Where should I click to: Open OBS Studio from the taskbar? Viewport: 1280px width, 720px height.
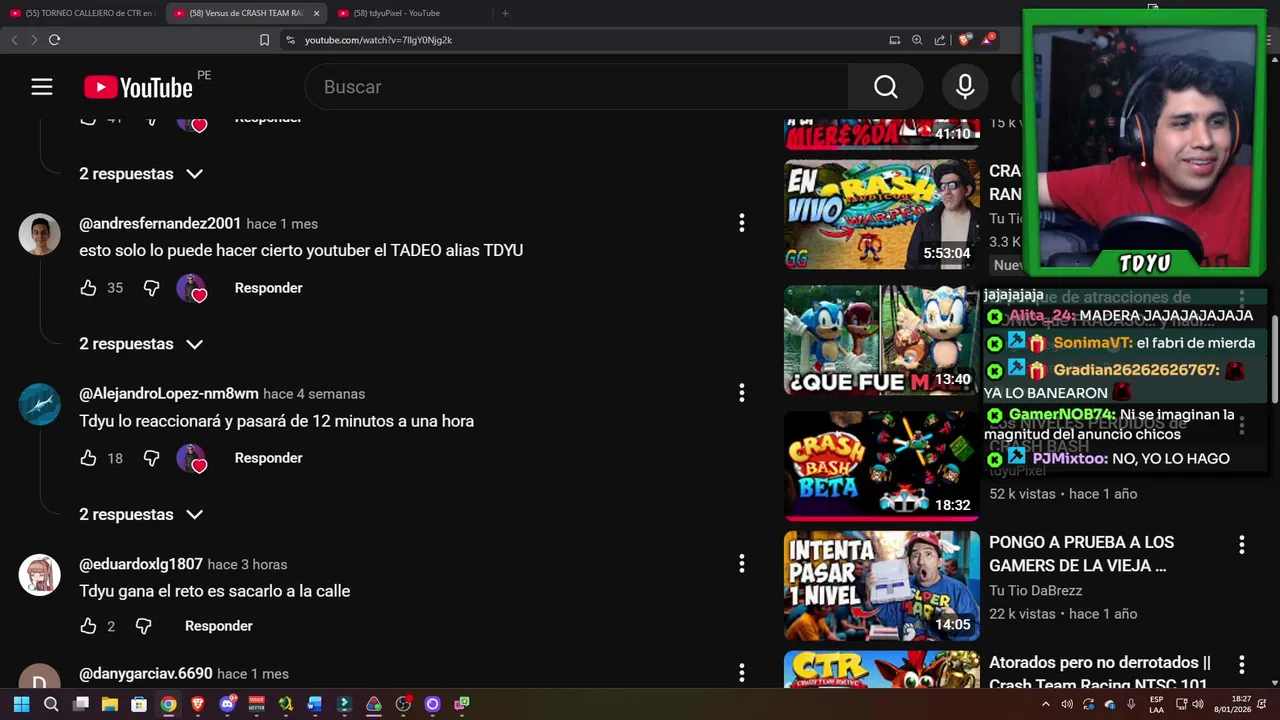point(403,704)
